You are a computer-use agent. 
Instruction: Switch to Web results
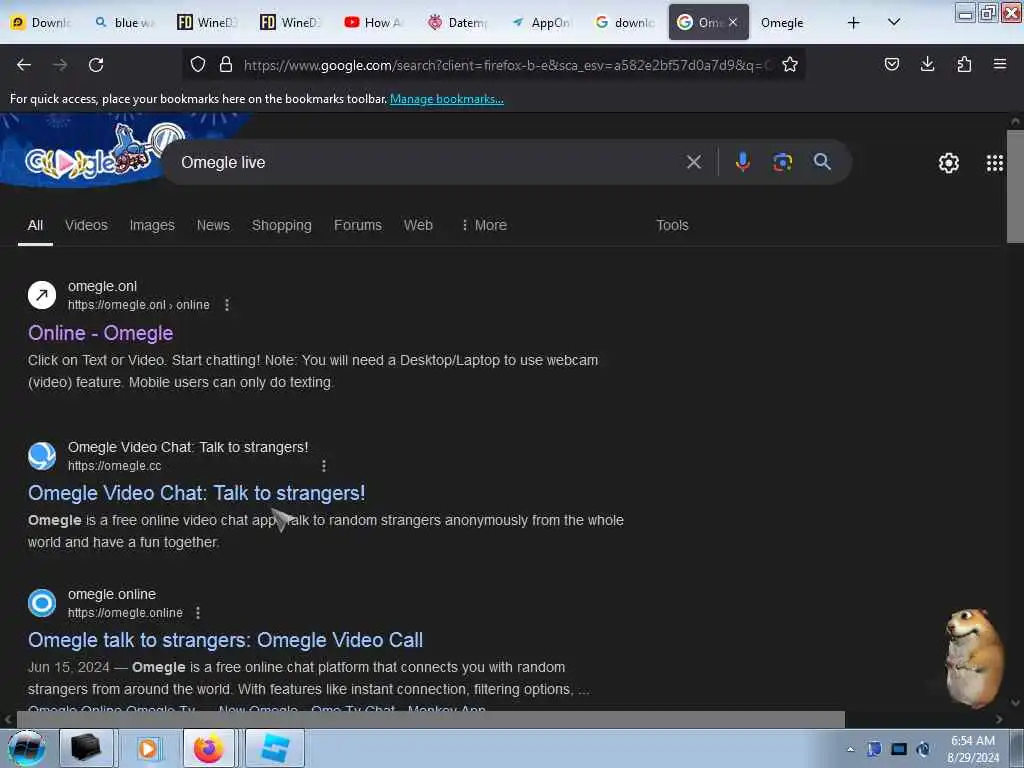(418, 225)
